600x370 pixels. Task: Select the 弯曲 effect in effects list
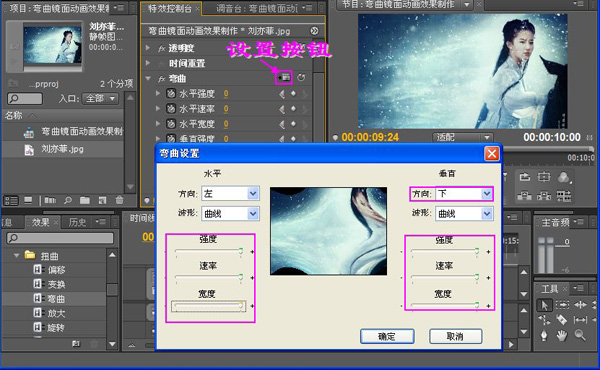[56, 299]
